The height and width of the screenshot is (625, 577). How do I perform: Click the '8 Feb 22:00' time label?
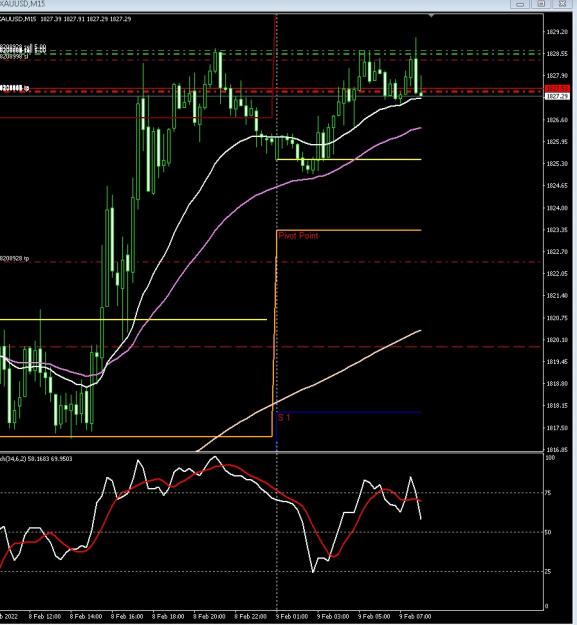pos(250,616)
